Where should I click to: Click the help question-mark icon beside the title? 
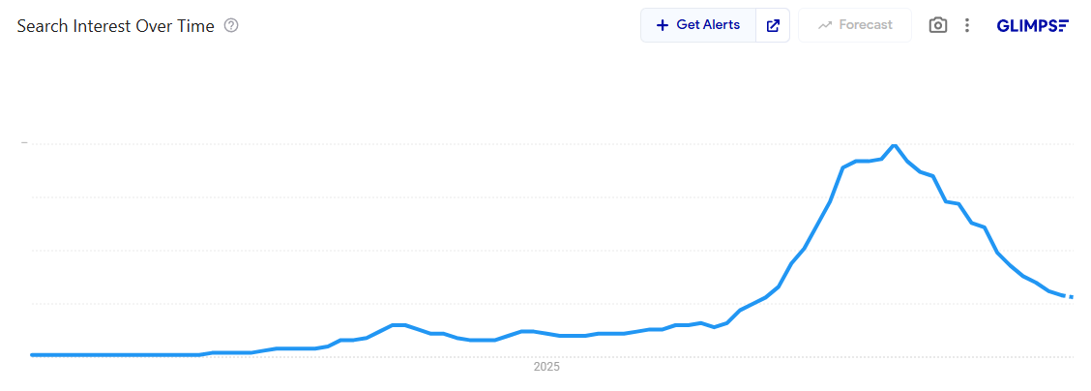231,26
